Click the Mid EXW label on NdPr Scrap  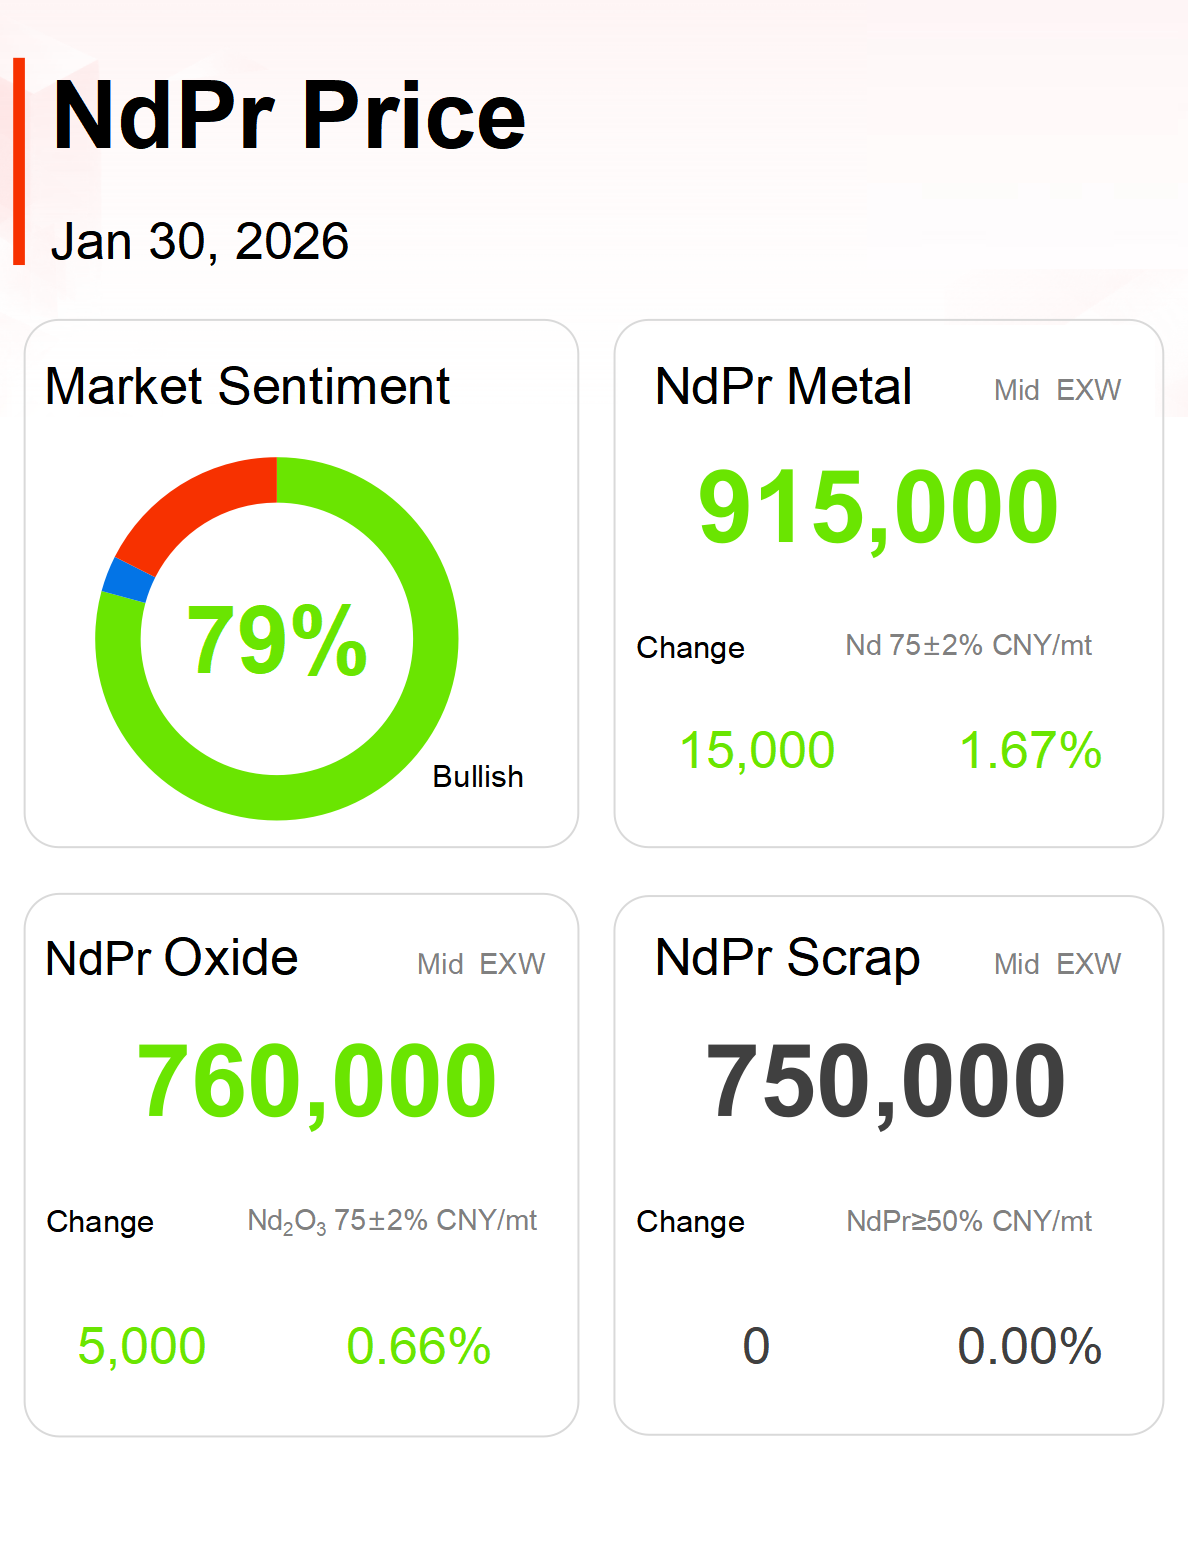1057,964
